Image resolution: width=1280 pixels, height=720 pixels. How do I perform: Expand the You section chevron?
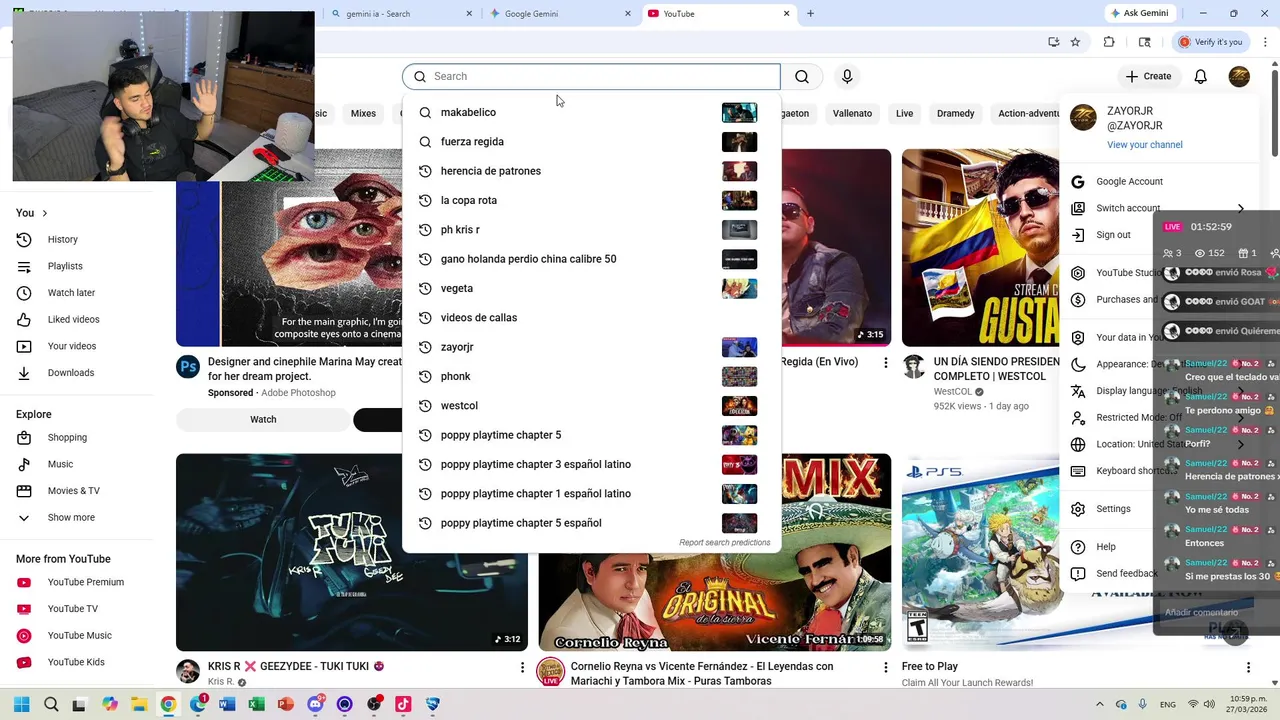tap(44, 213)
